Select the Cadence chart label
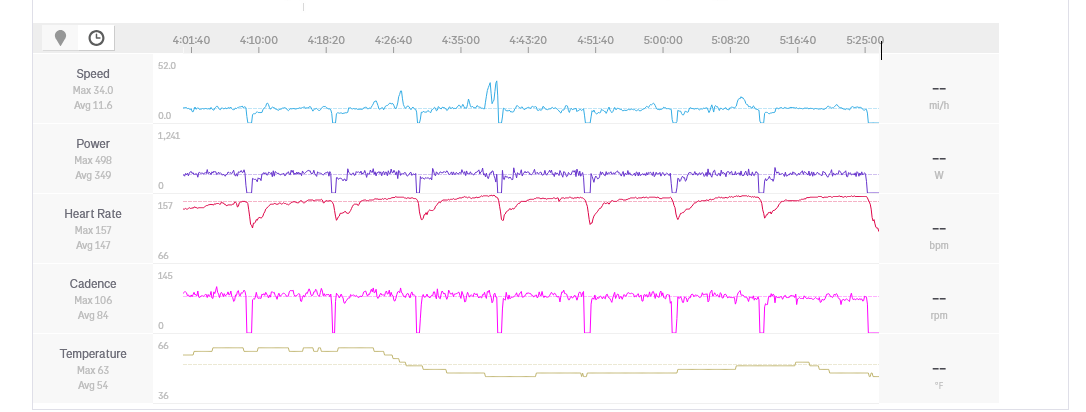 click(x=93, y=284)
